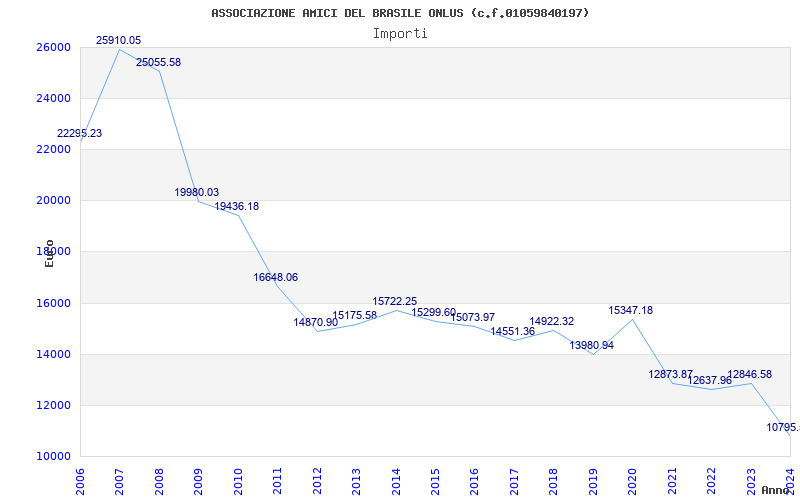This screenshot has height=500, width=800.
Task: Click the y-axis tick 10000
Action: [x=53, y=456]
